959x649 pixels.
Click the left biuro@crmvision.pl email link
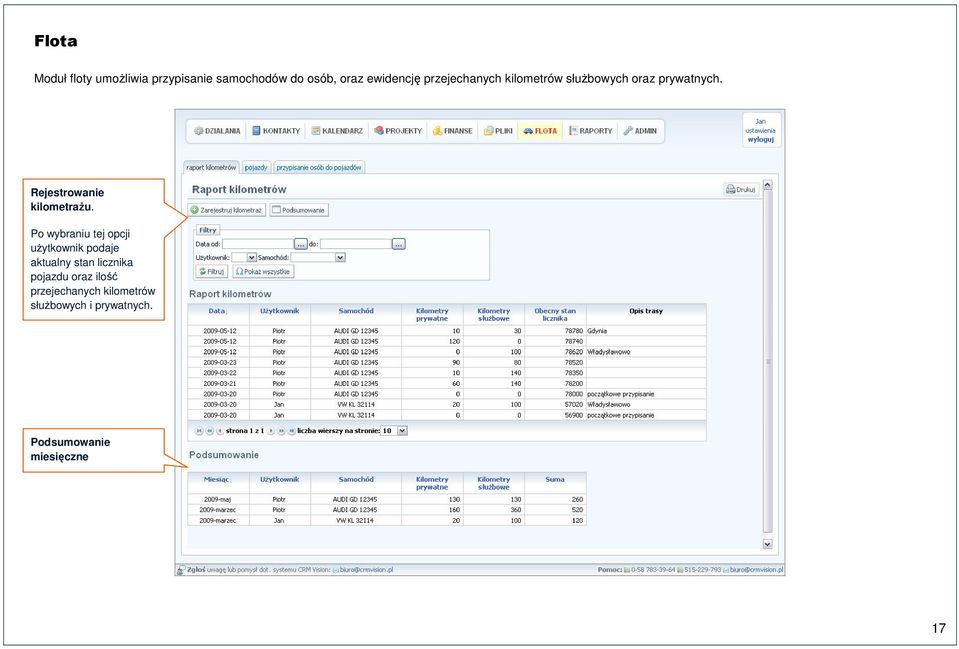click(366, 569)
